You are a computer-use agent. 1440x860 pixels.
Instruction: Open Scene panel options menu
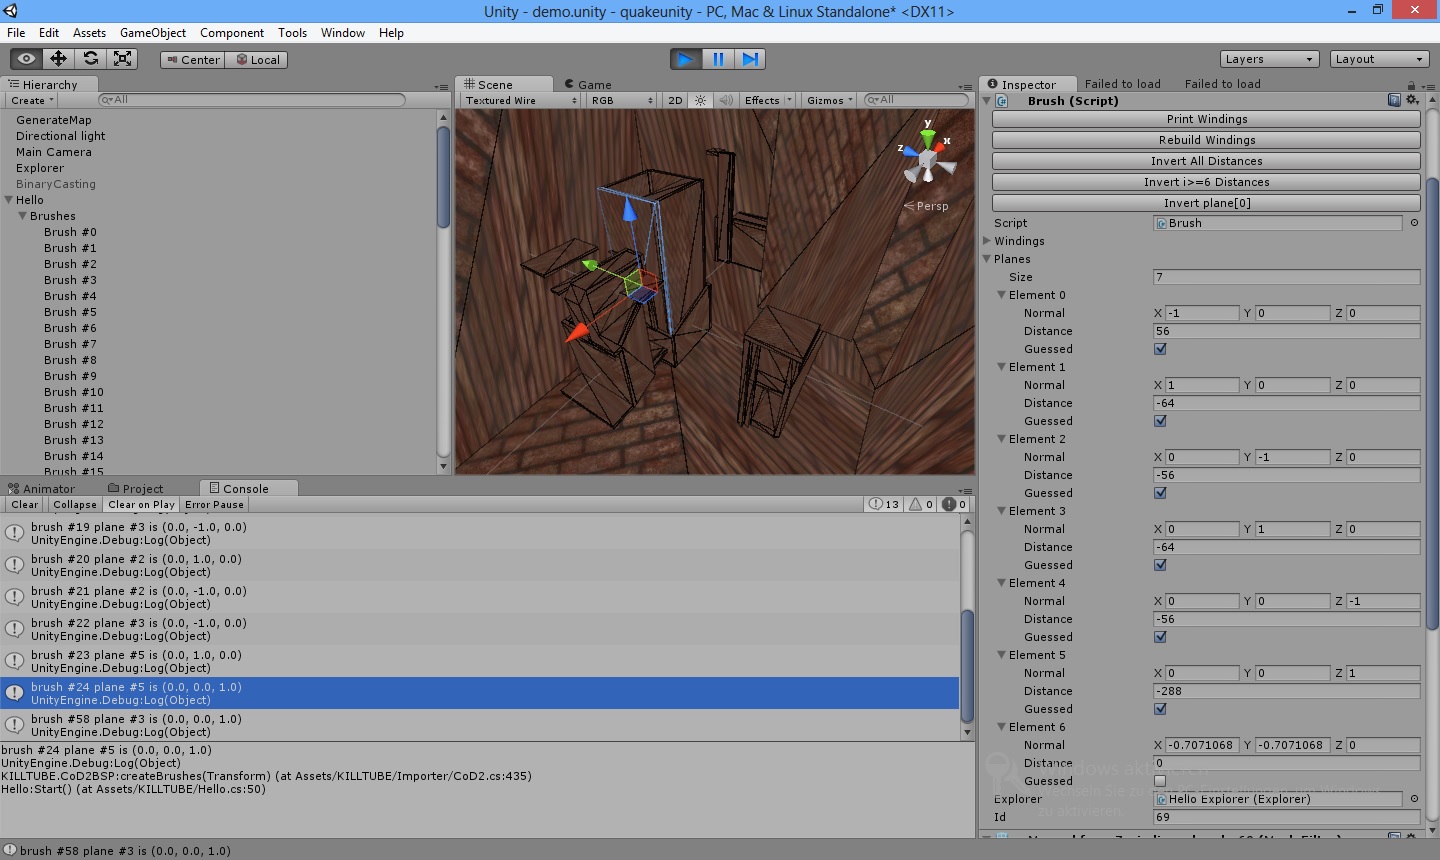click(x=964, y=87)
